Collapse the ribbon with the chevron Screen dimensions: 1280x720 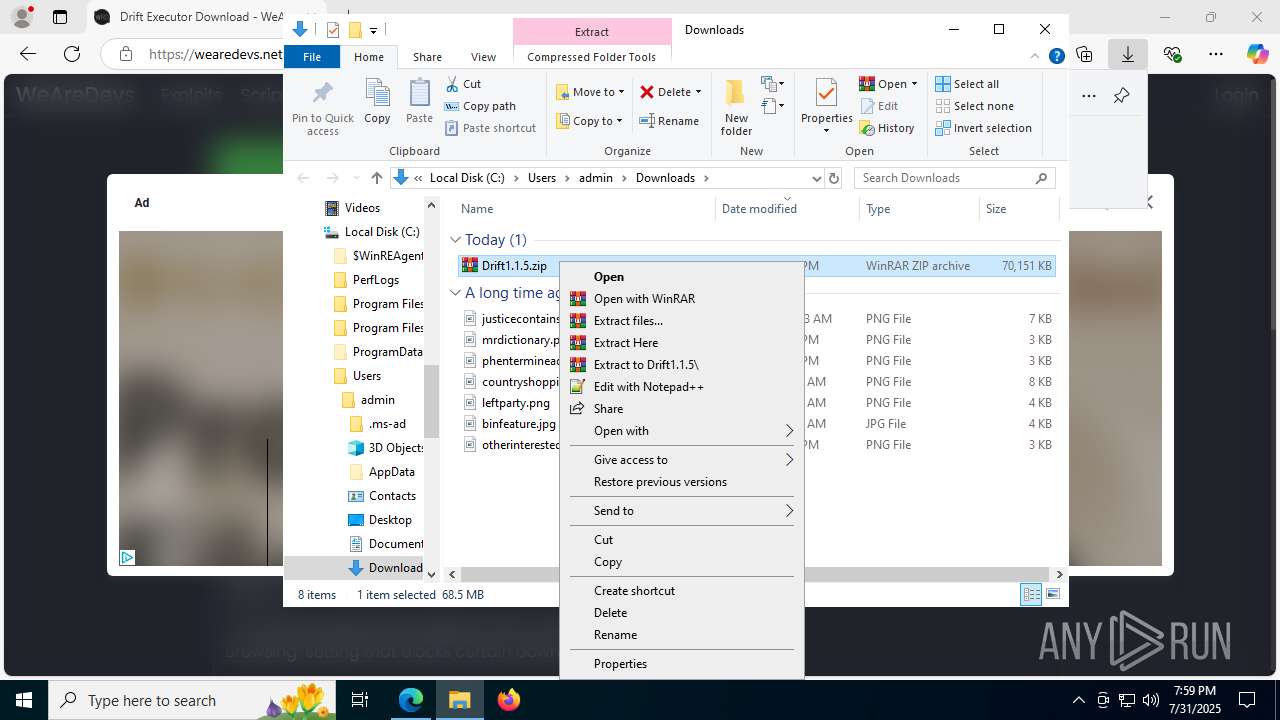point(1036,57)
